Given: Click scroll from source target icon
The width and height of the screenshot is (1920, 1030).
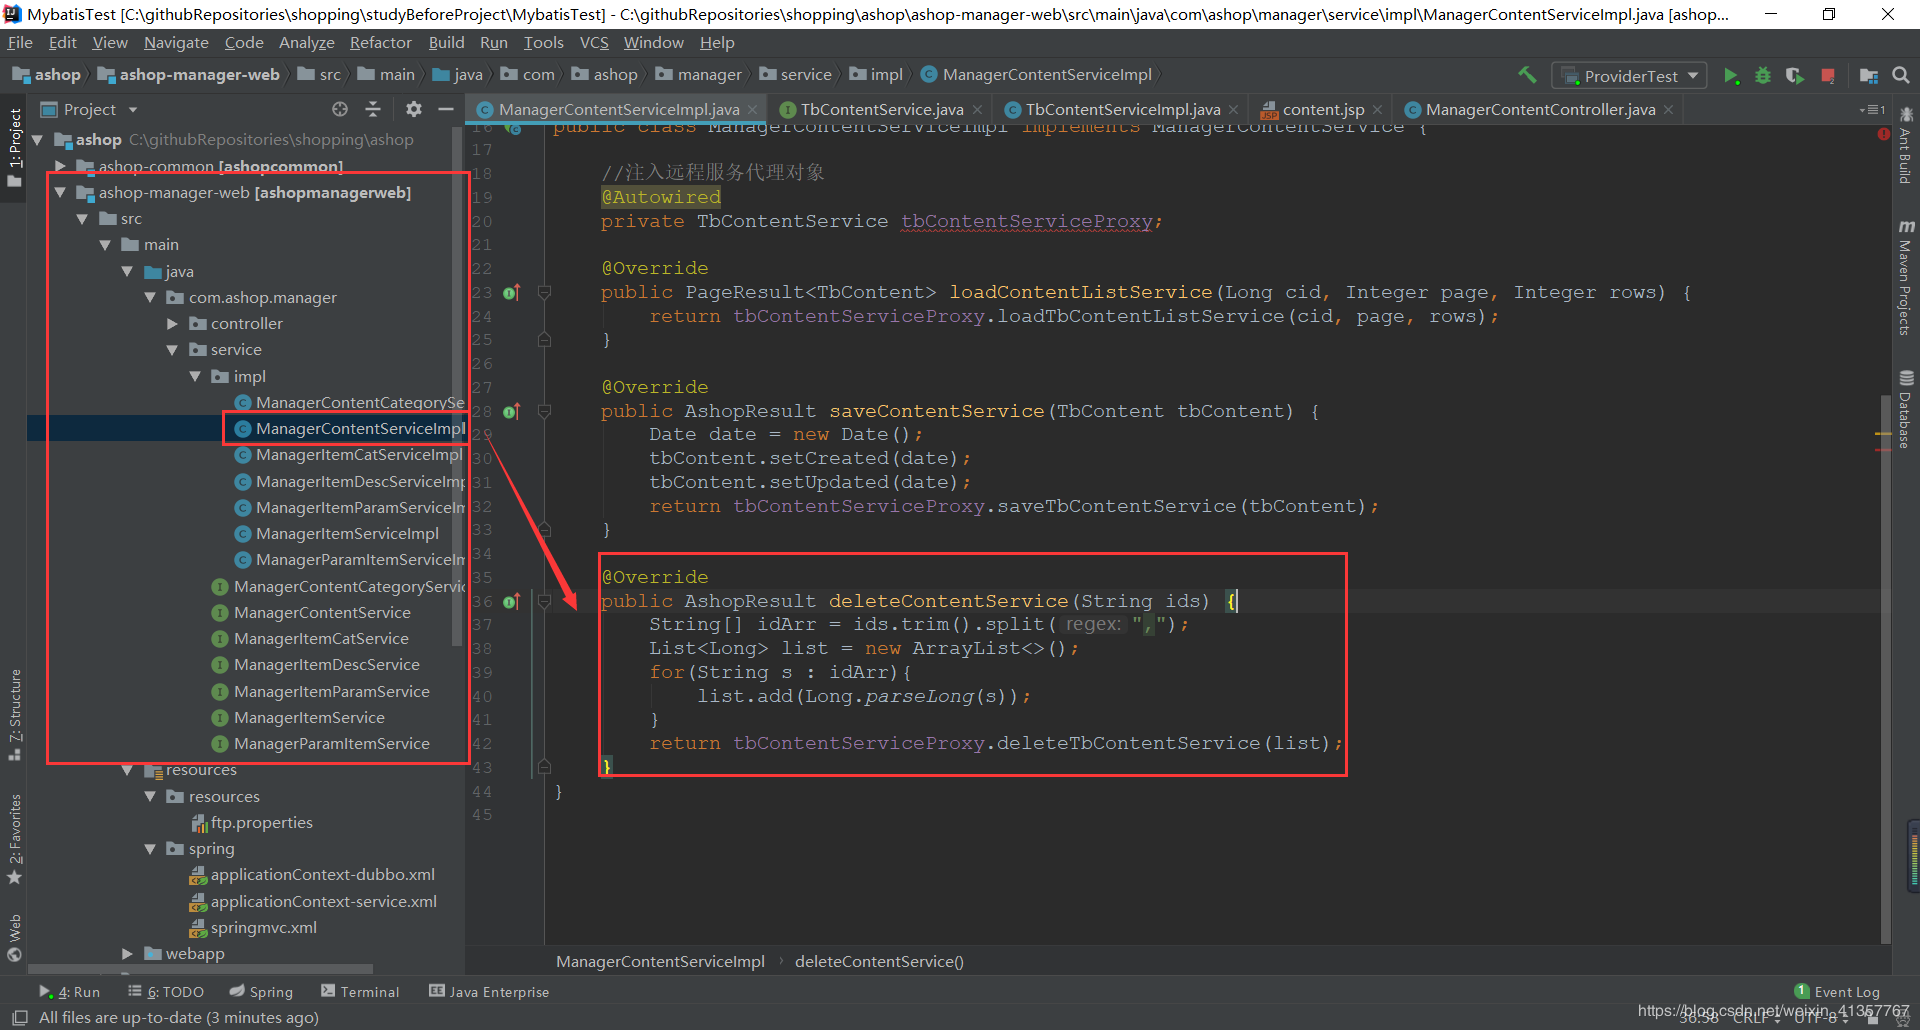Looking at the screenshot, I should tap(340, 109).
